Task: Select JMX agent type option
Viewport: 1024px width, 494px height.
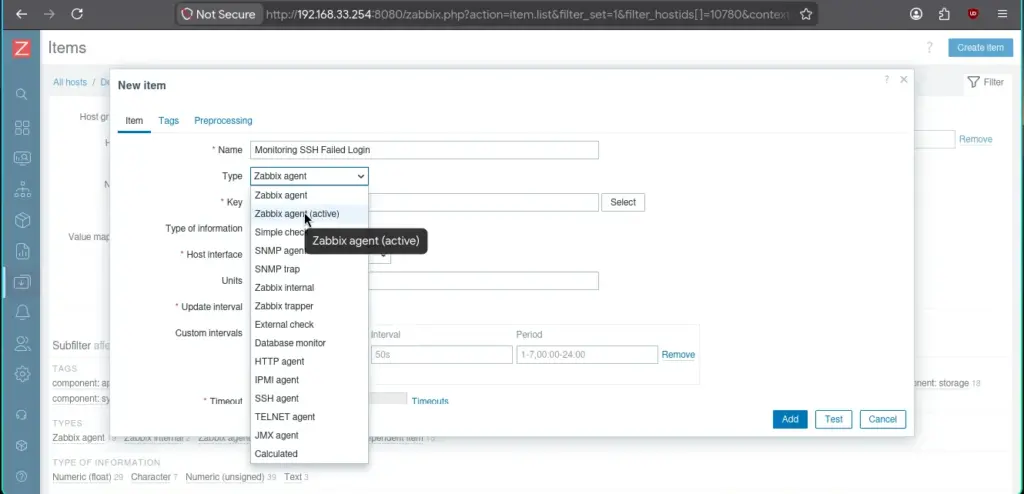Action: 309,435
